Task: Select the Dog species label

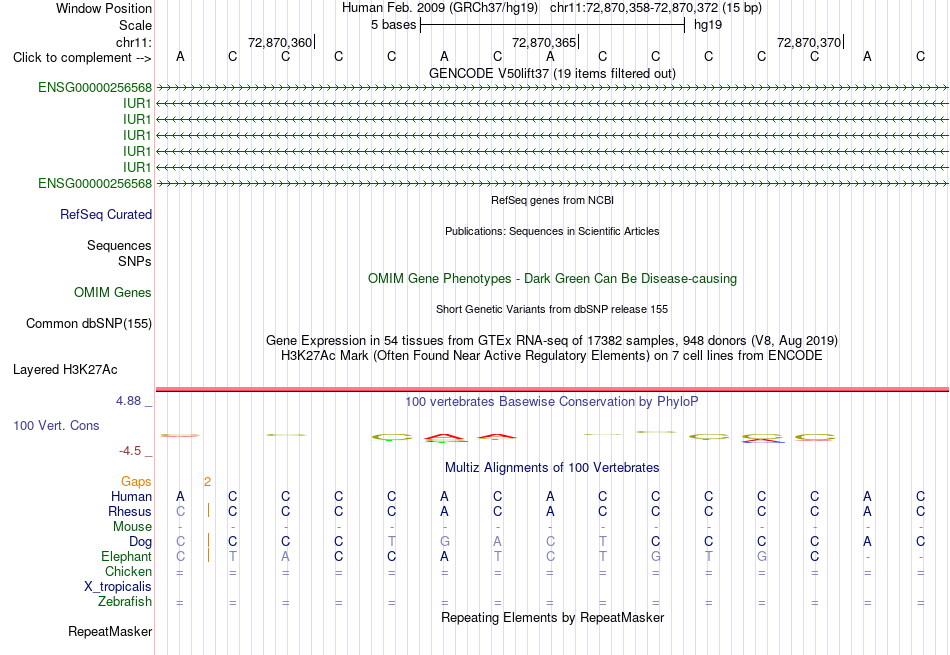Action: [x=141, y=542]
